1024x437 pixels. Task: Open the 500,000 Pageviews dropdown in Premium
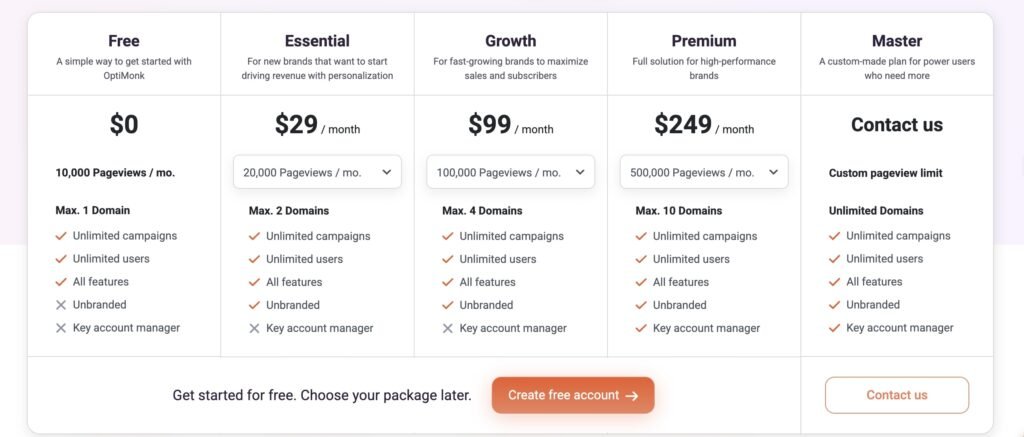(x=703, y=172)
